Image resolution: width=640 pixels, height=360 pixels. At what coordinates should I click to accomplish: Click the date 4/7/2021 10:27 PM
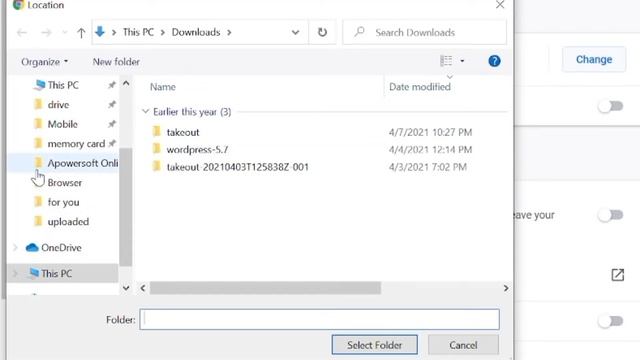pos(430,132)
